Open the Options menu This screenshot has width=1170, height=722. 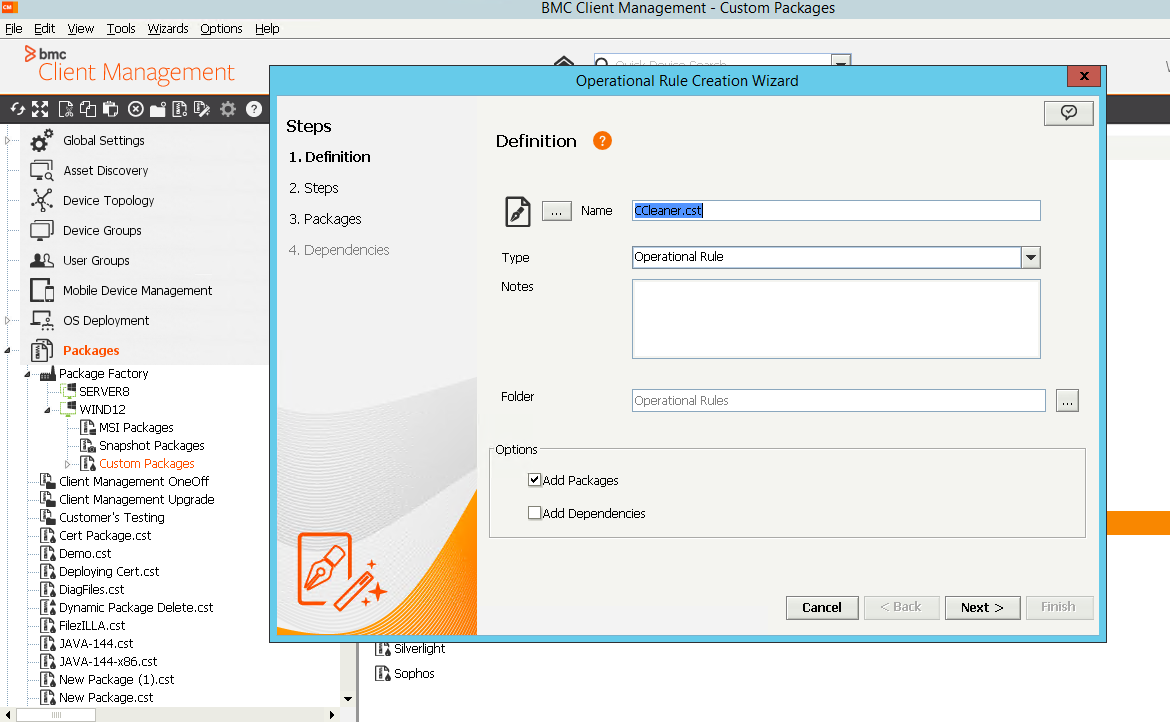221,28
